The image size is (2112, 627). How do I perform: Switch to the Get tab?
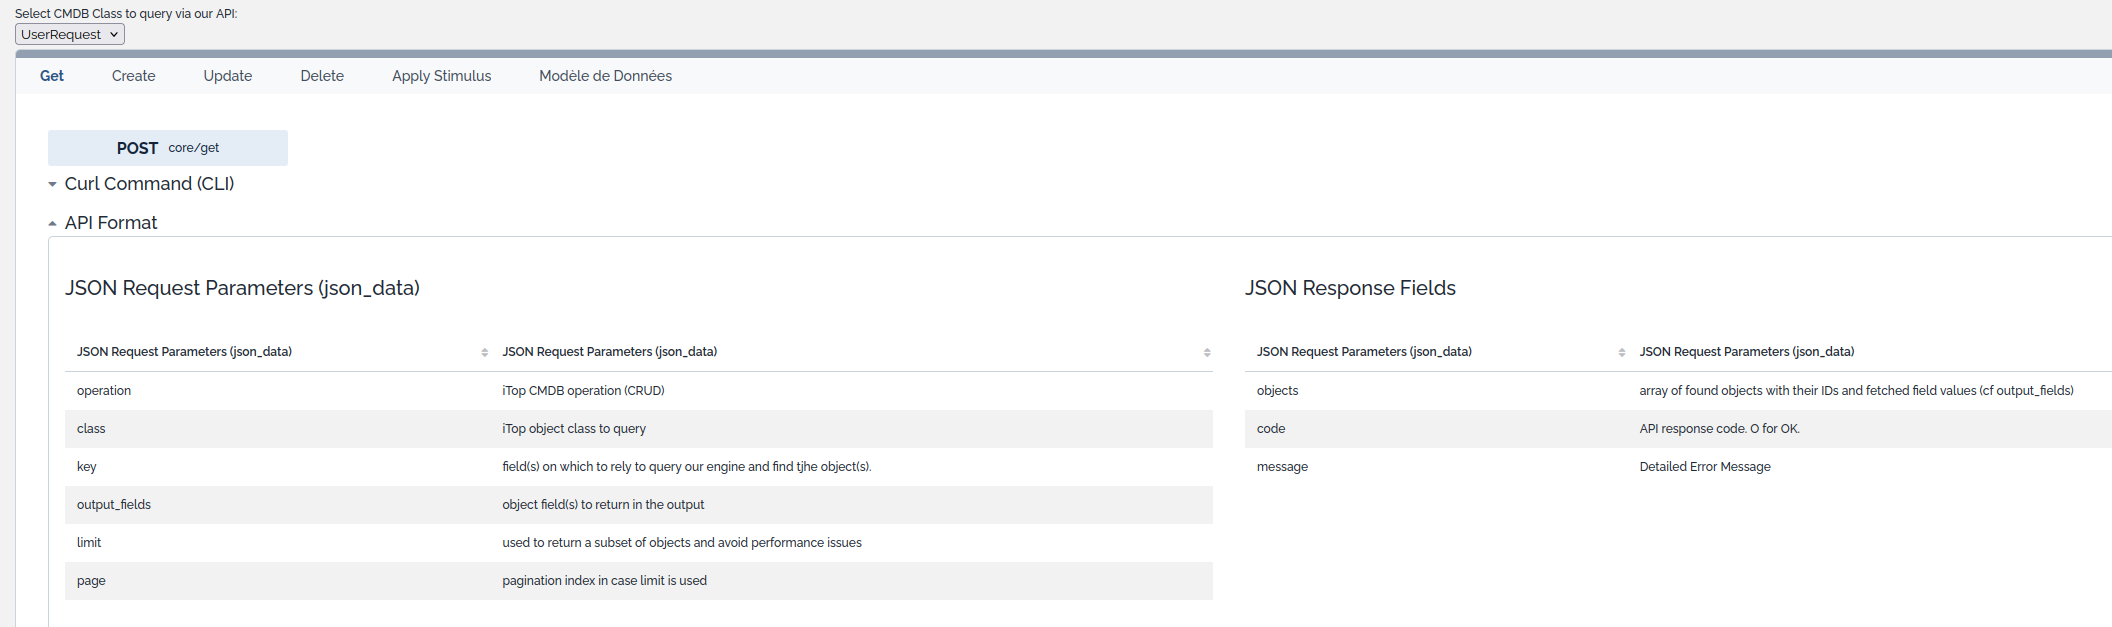click(x=52, y=76)
